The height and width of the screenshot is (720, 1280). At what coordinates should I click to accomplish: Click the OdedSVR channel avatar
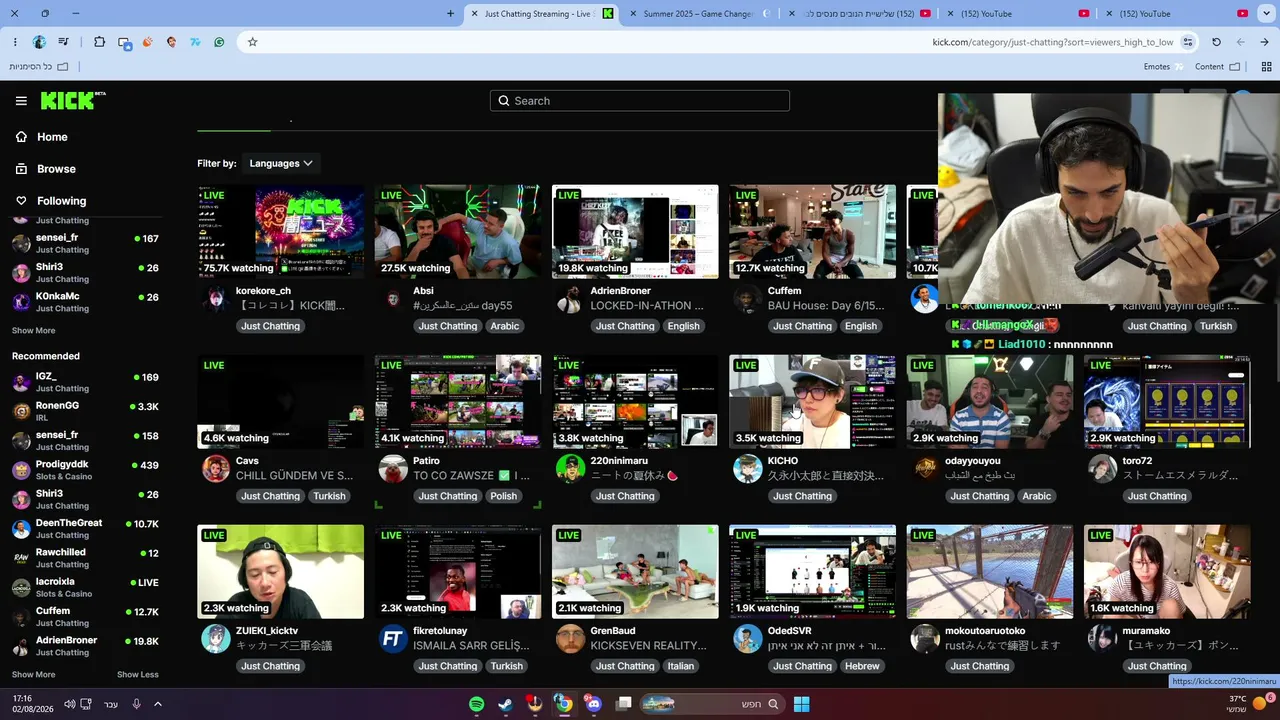pos(748,638)
